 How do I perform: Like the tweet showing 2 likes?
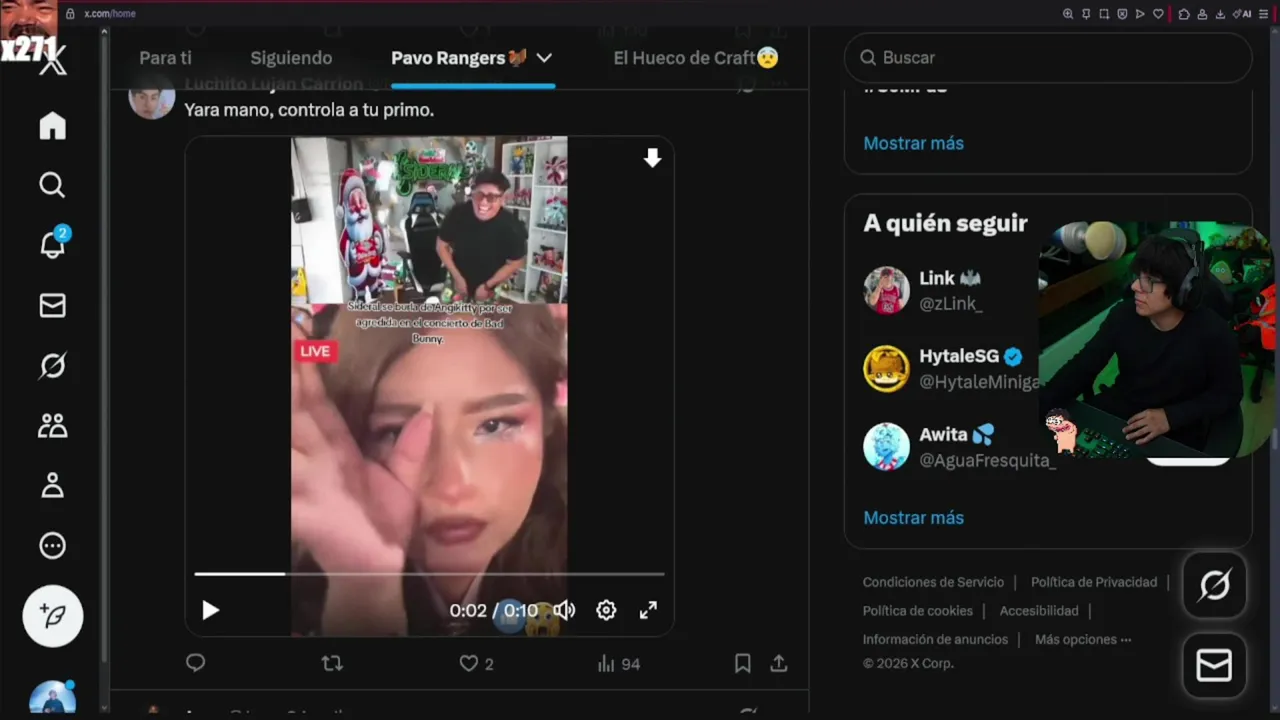[x=476, y=663]
